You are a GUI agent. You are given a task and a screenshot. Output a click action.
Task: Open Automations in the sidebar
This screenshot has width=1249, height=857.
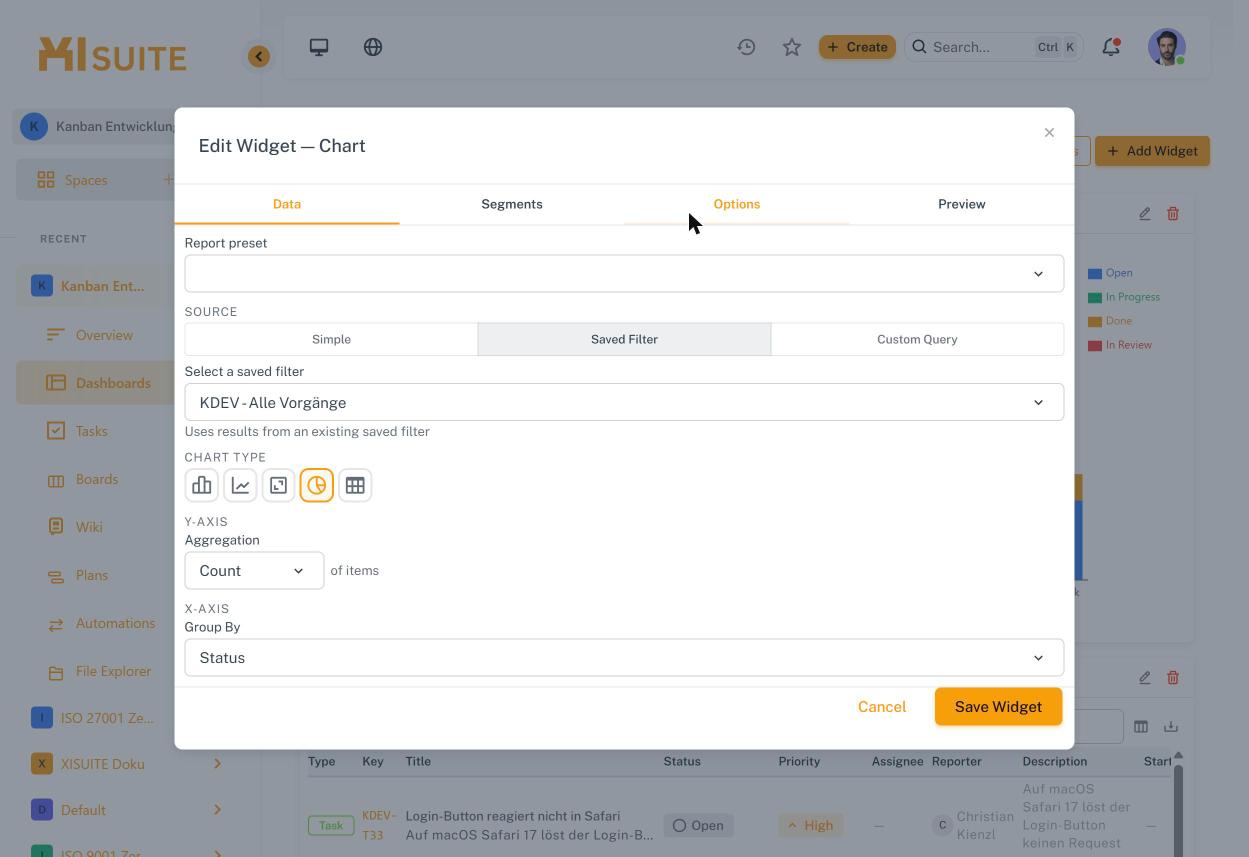pyautogui.click(x=115, y=623)
